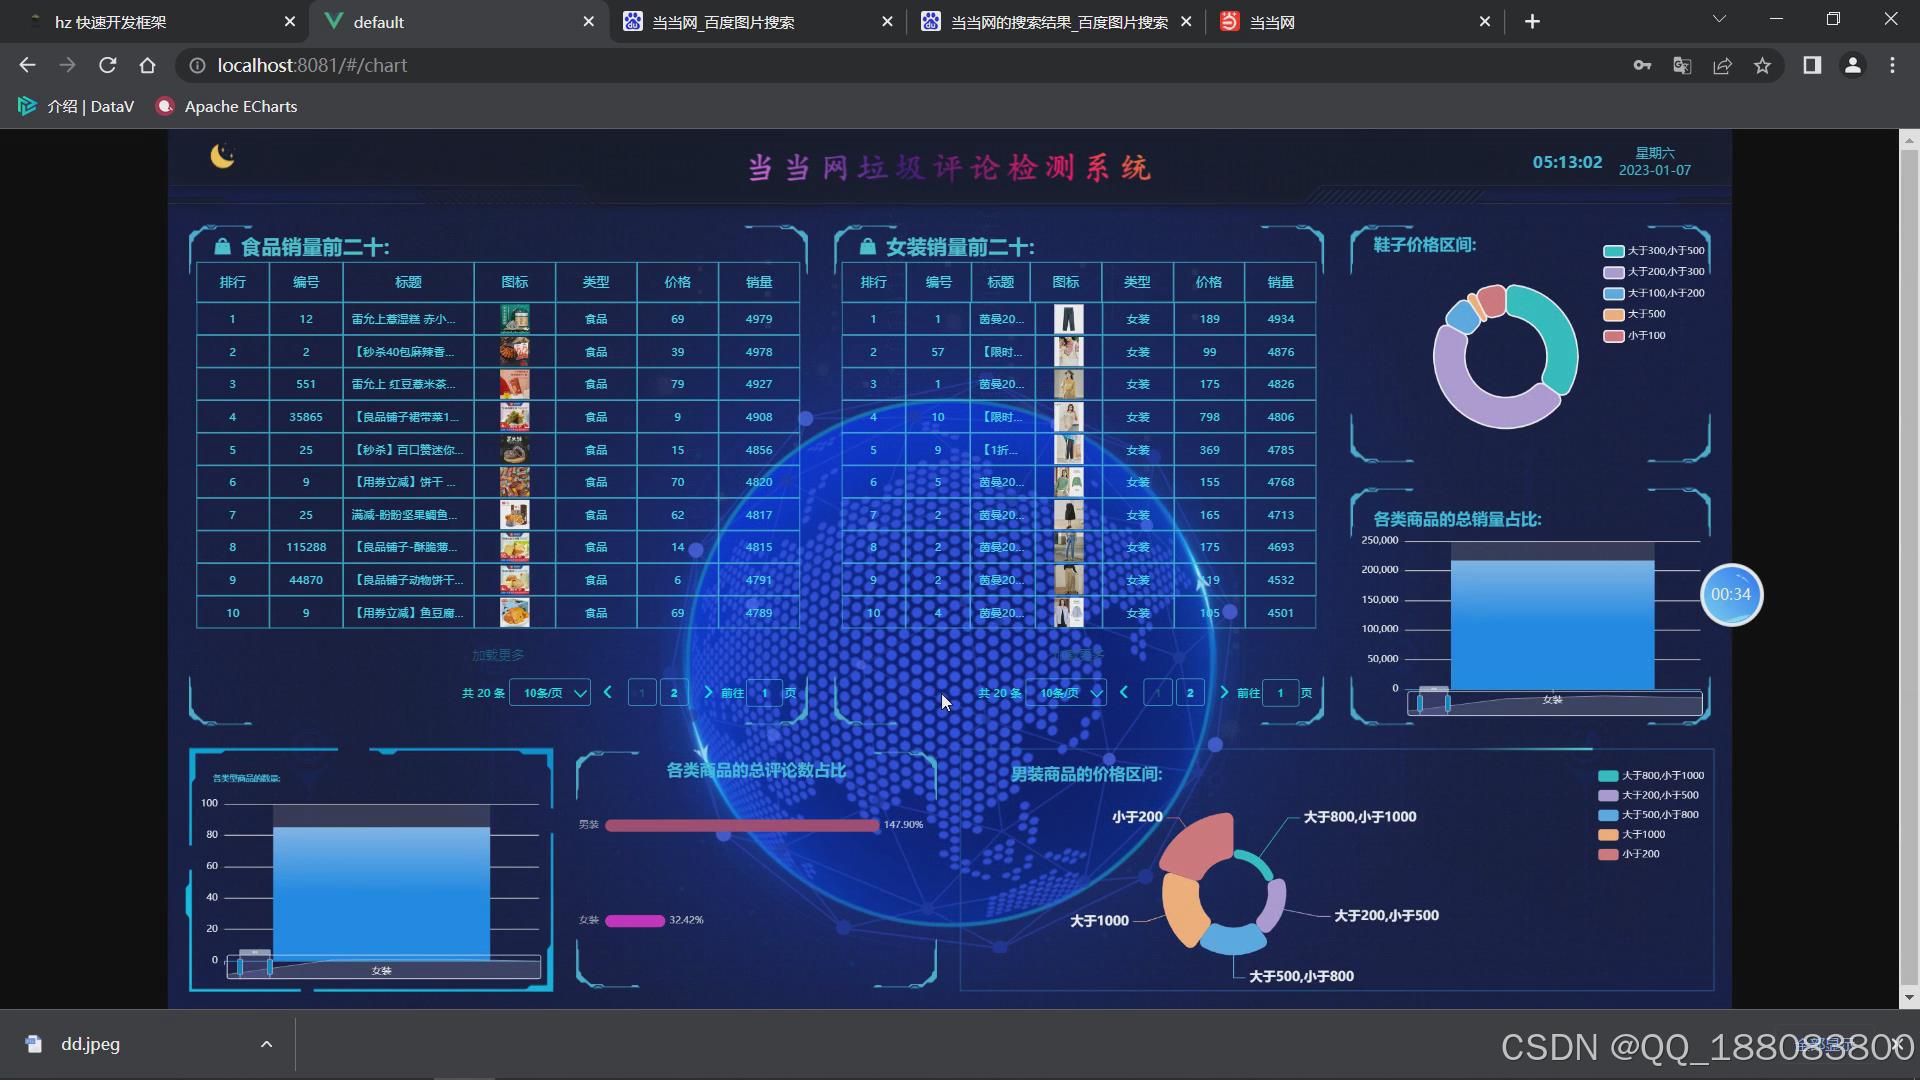1920x1080 pixels.
Task: Click the browser reload icon
Action: click(108, 66)
